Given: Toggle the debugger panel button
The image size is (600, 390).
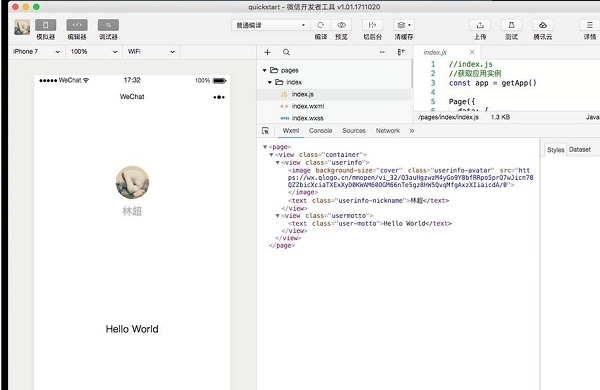Looking at the screenshot, I should (108, 25).
